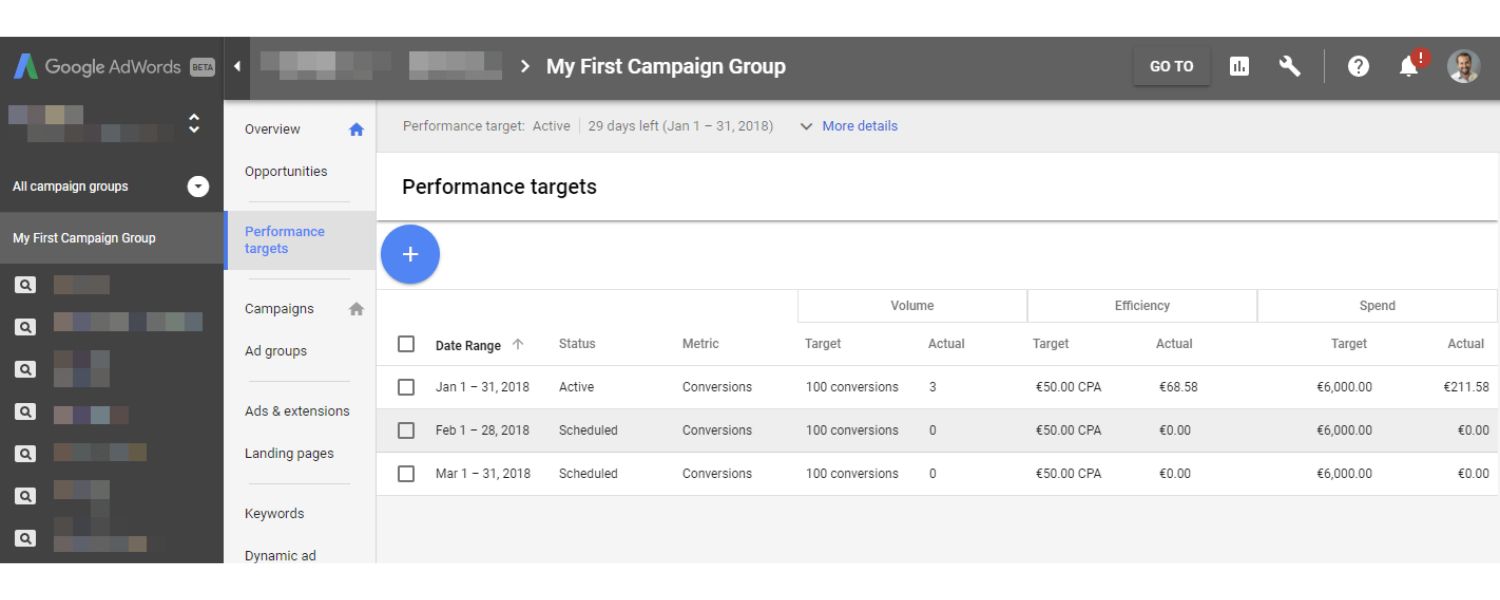Click the profile avatar icon

pos(1463,65)
